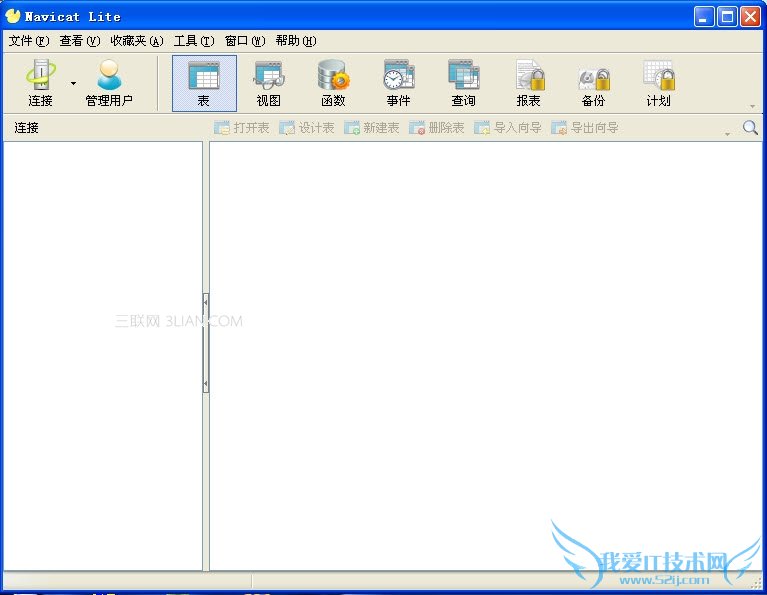Open the 查看(V) menu
The height and width of the screenshot is (595, 767).
(x=80, y=41)
